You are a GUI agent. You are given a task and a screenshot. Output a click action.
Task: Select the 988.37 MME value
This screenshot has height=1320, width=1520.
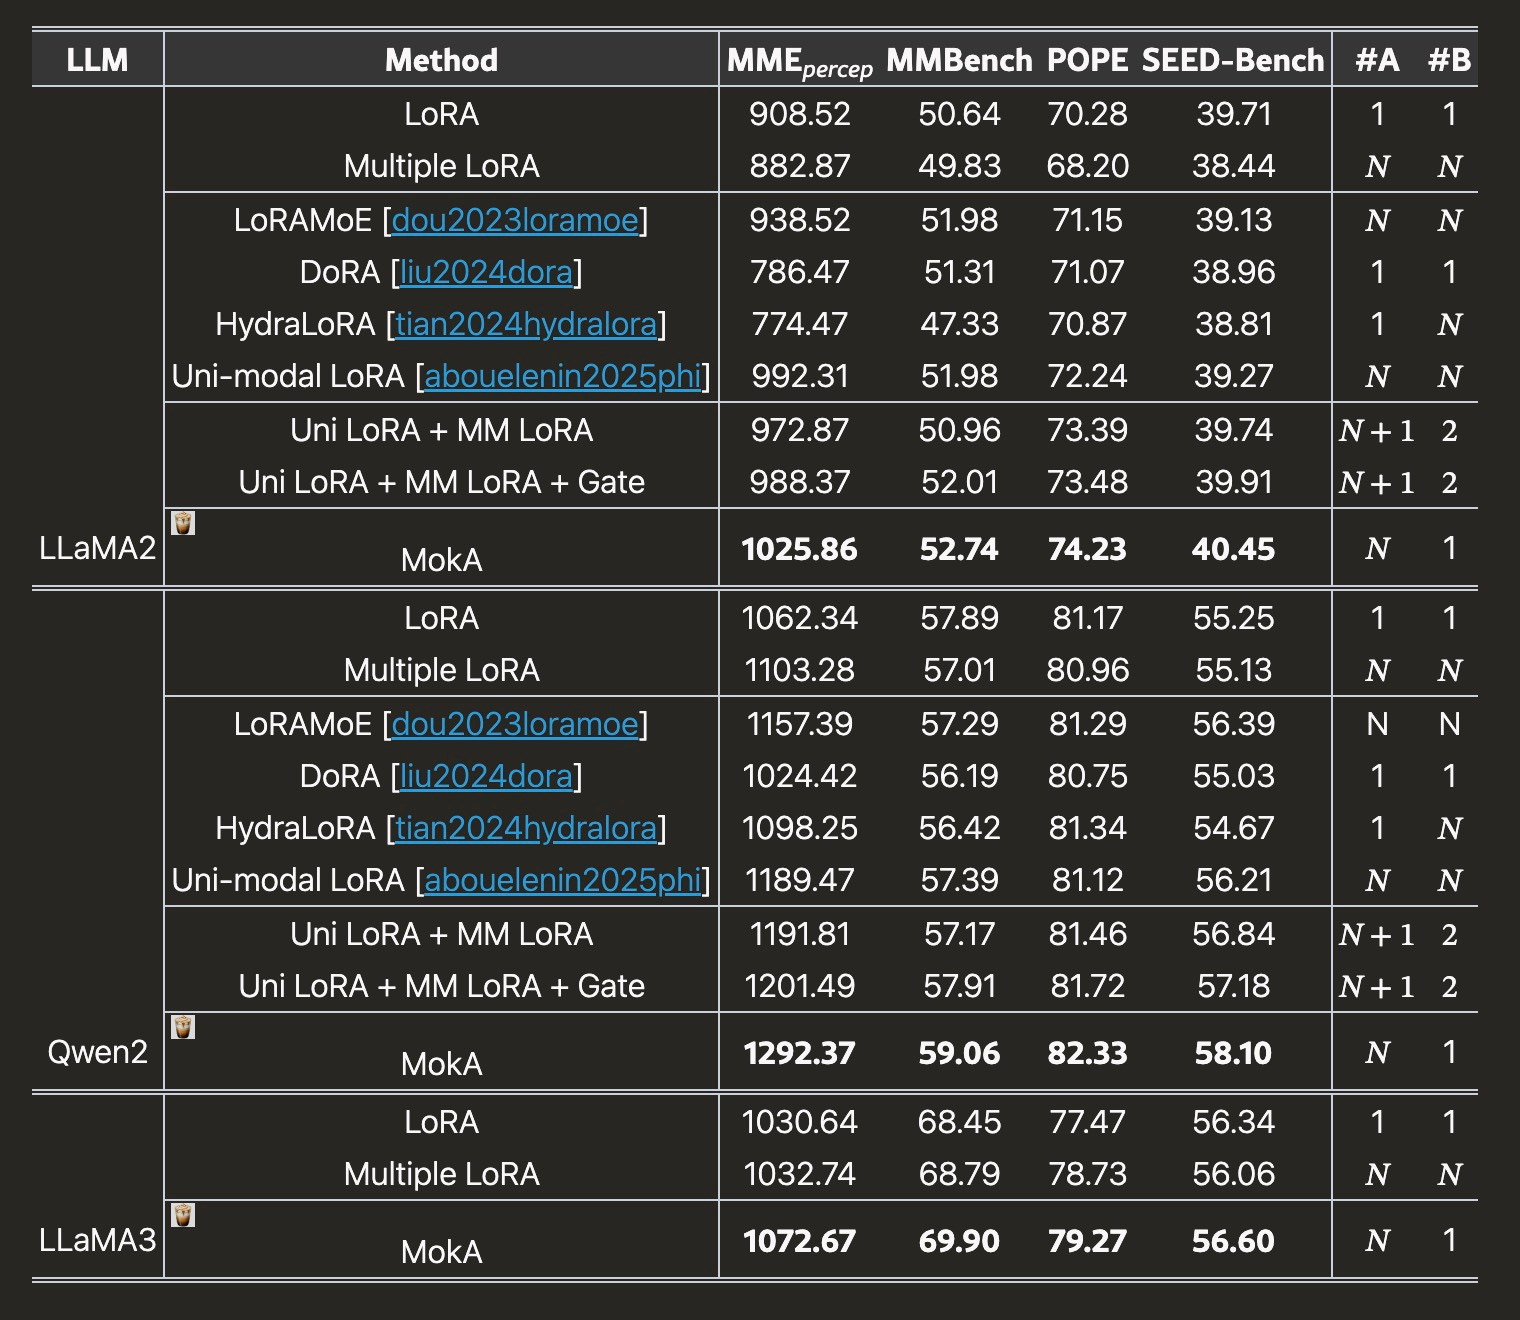pyautogui.click(x=799, y=482)
